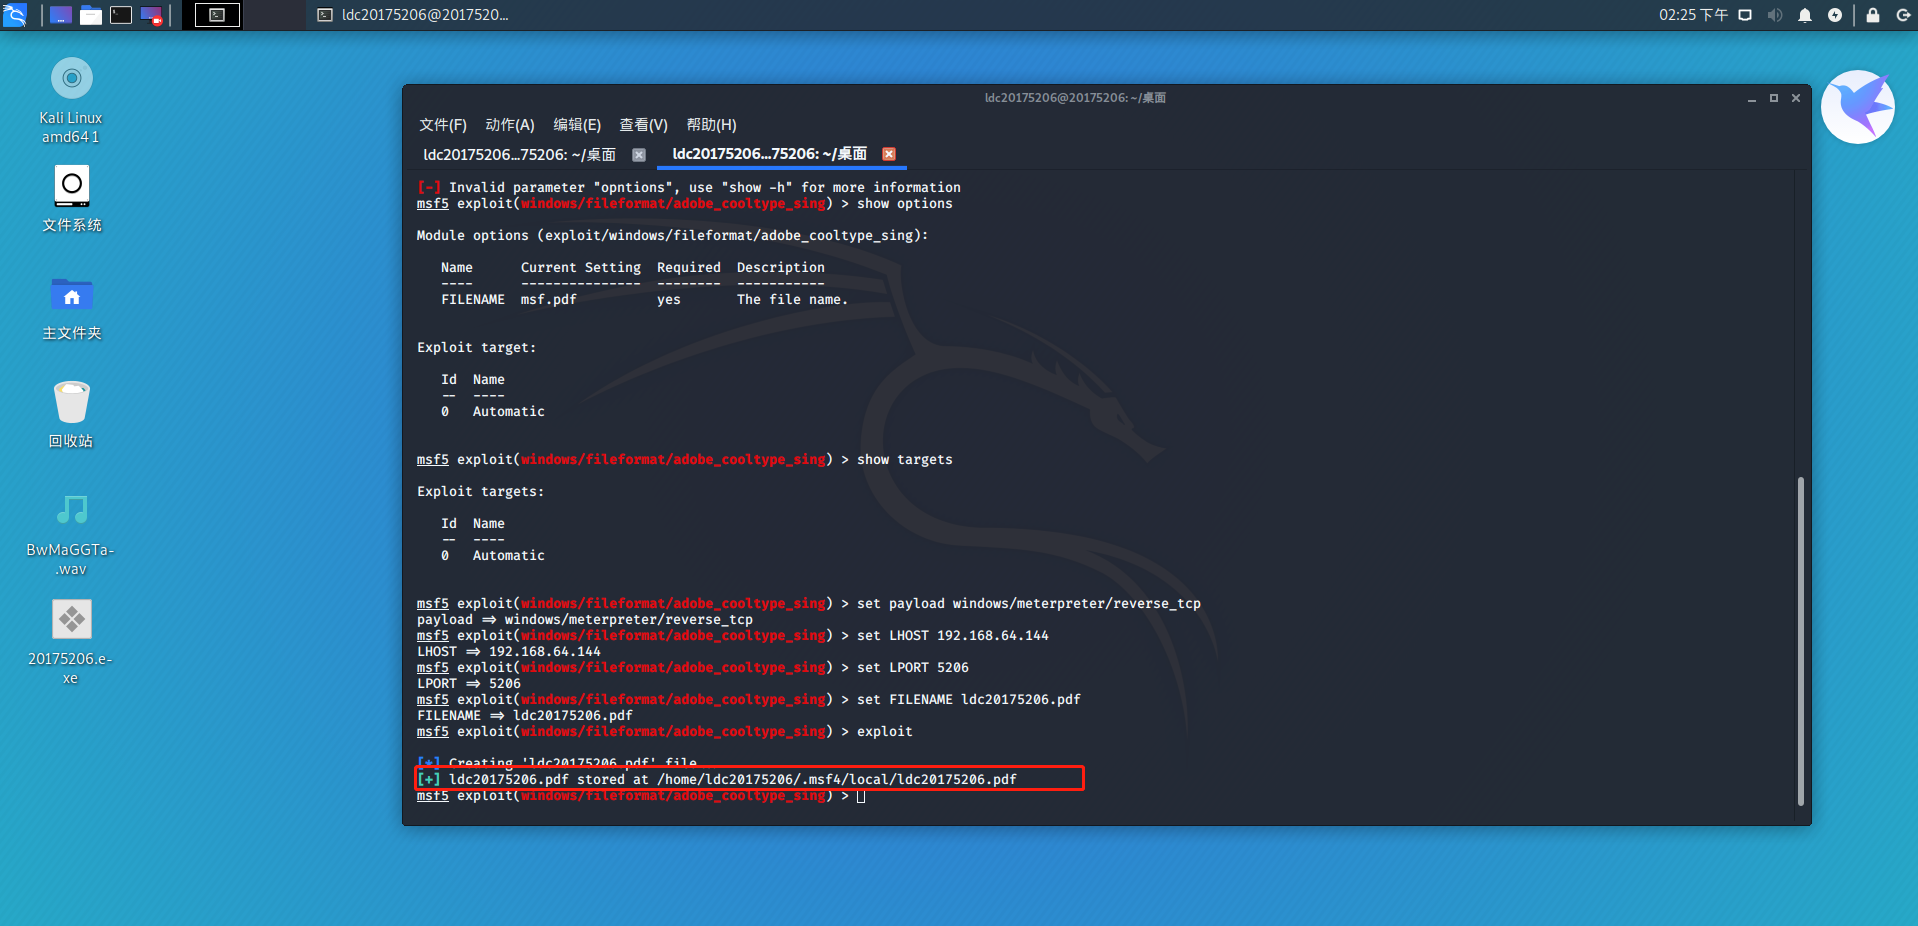The height and width of the screenshot is (926, 1918).
Task: Switch to the first terminal tab
Action: pos(519,154)
